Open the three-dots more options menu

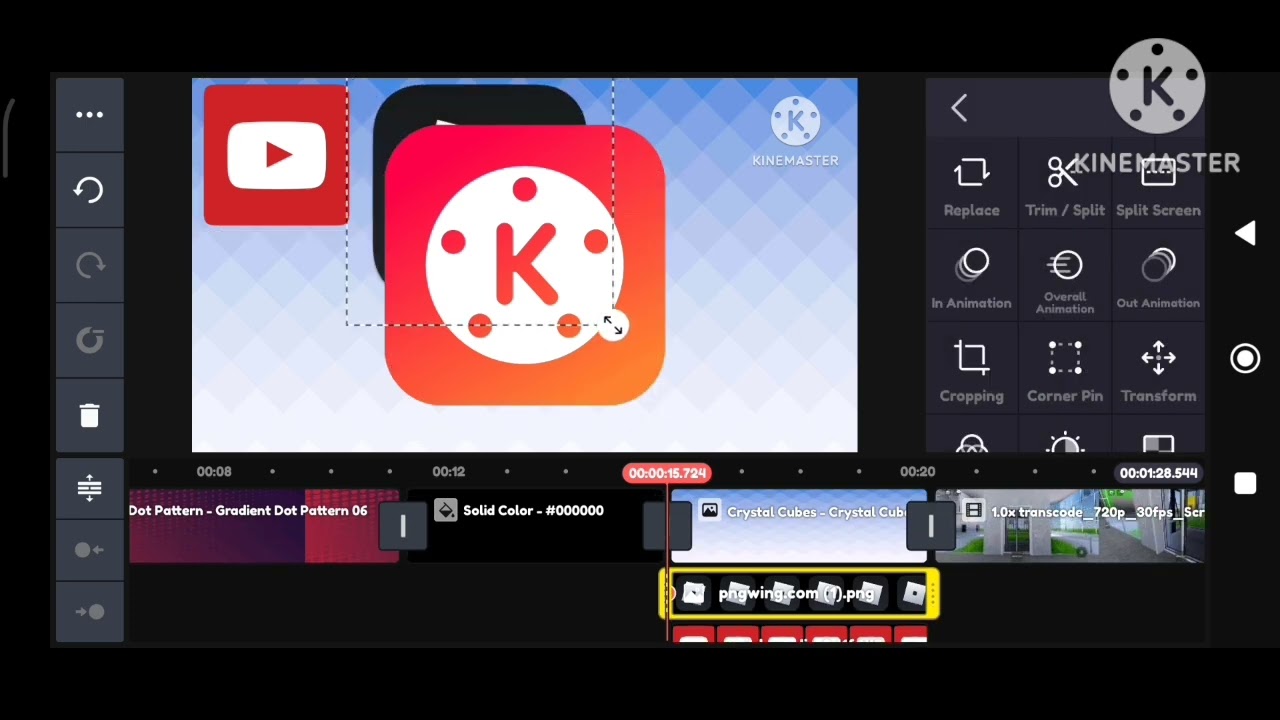tap(90, 115)
